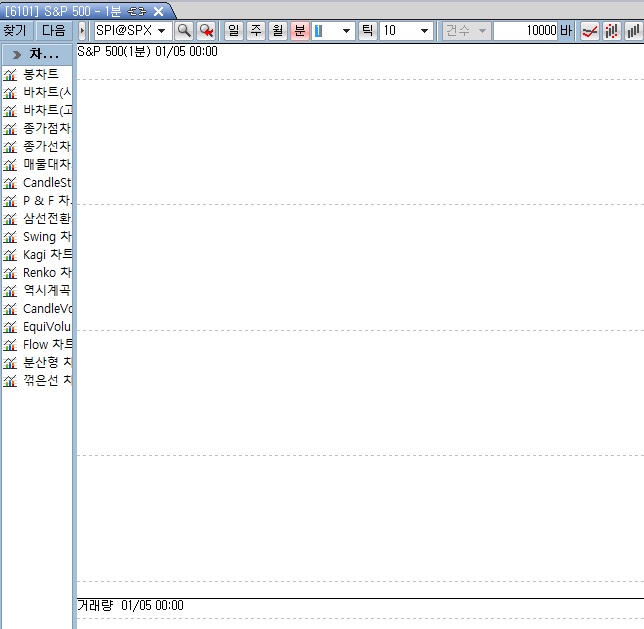This screenshot has width=644, height=629.
Task: Toggle the 분 (minute) period button
Action: click(299, 31)
